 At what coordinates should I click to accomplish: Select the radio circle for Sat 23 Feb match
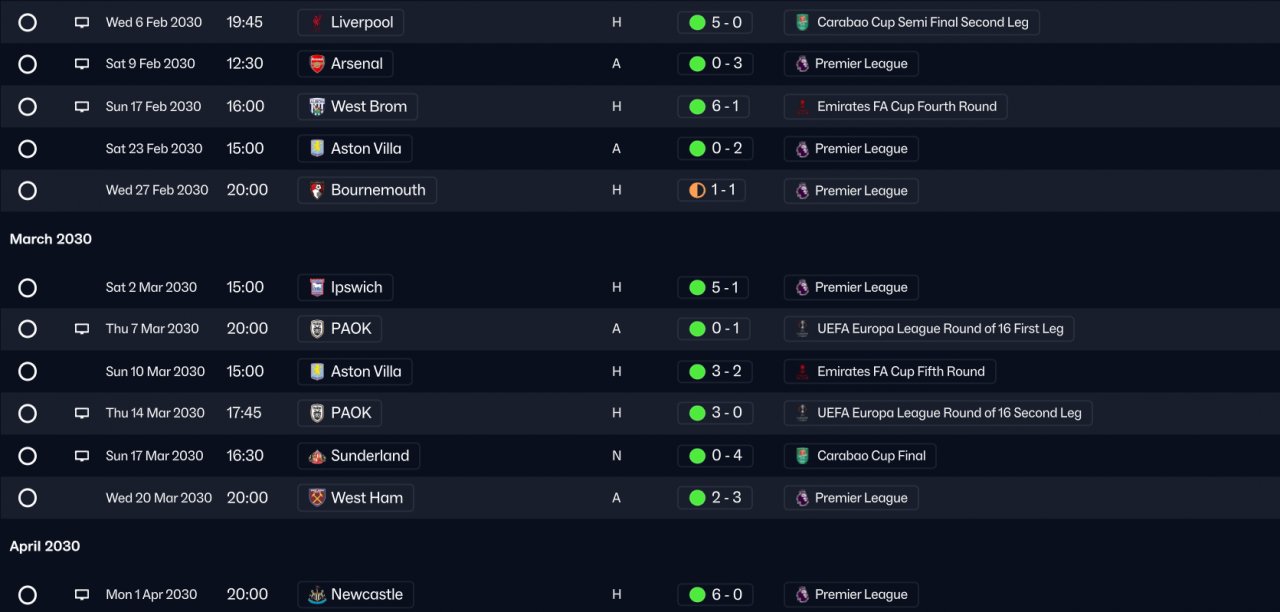pyautogui.click(x=27, y=149)
